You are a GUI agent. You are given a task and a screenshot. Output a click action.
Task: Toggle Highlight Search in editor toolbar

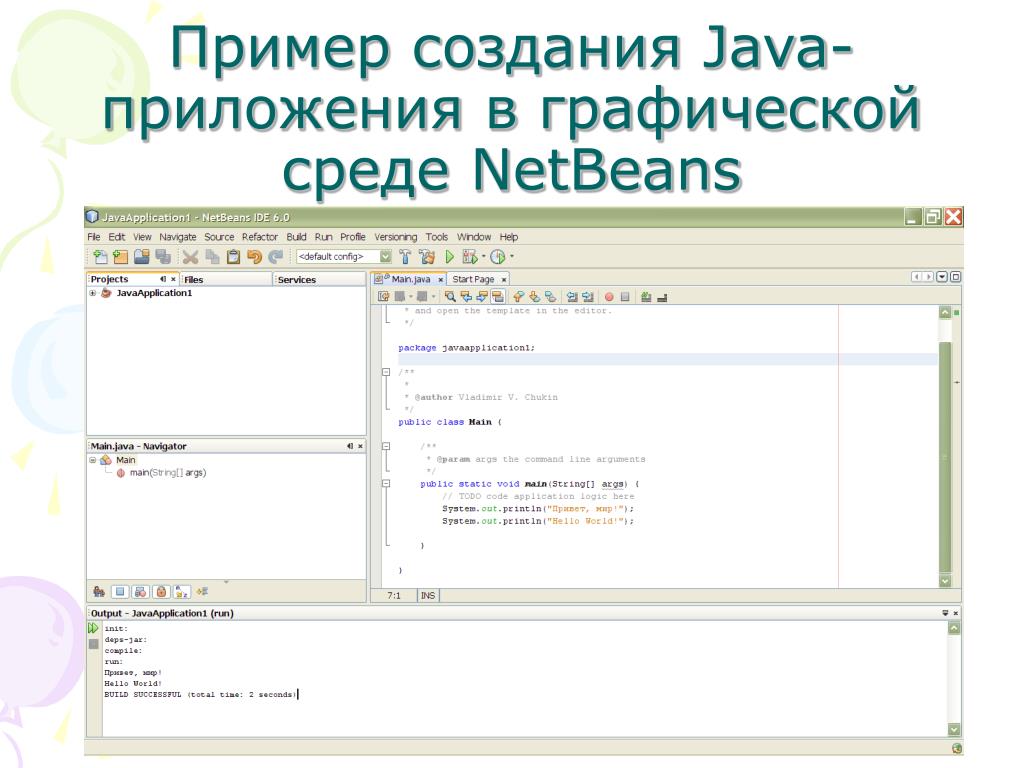pos(498,296)
